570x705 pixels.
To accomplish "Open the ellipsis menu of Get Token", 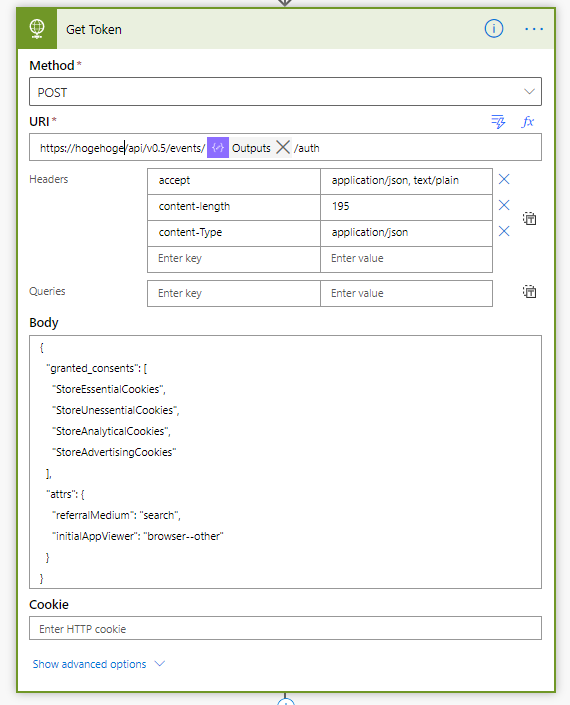I will (x=534, y=29).
